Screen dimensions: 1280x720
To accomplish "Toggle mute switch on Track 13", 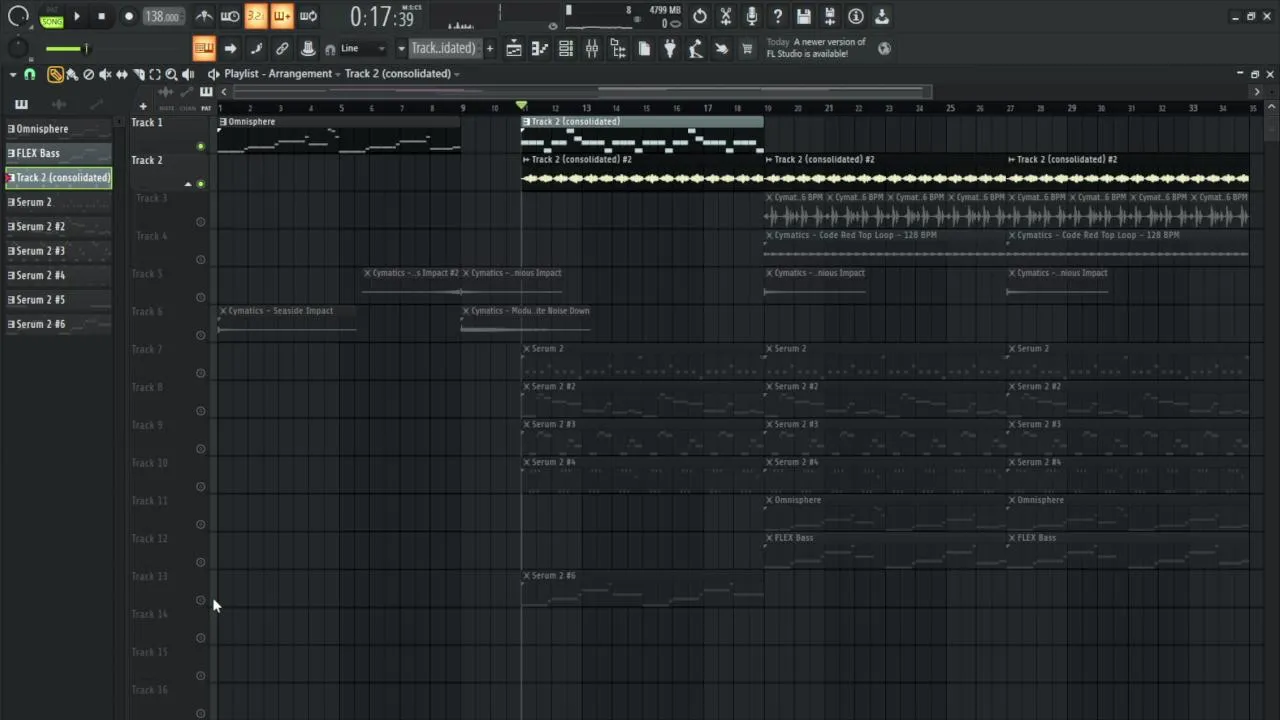I will pos(201,600).
